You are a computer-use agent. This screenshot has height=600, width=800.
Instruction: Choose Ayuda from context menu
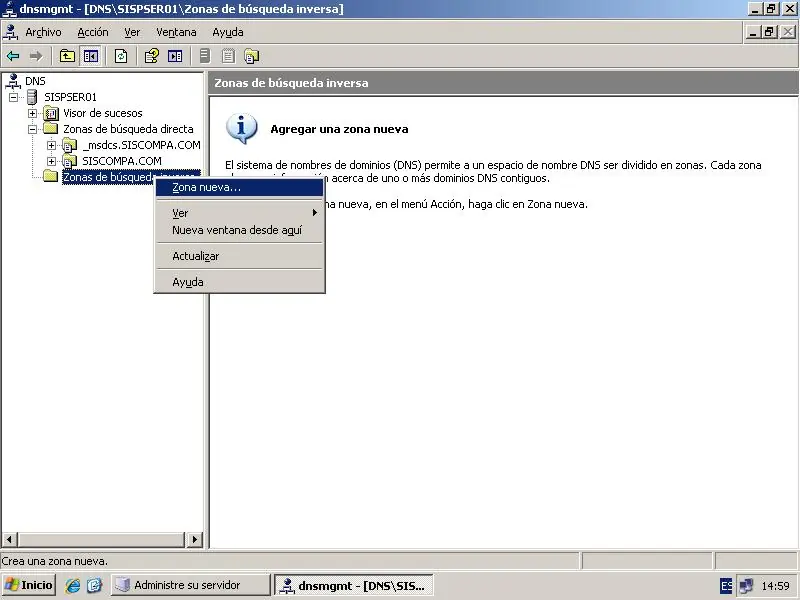239,282
